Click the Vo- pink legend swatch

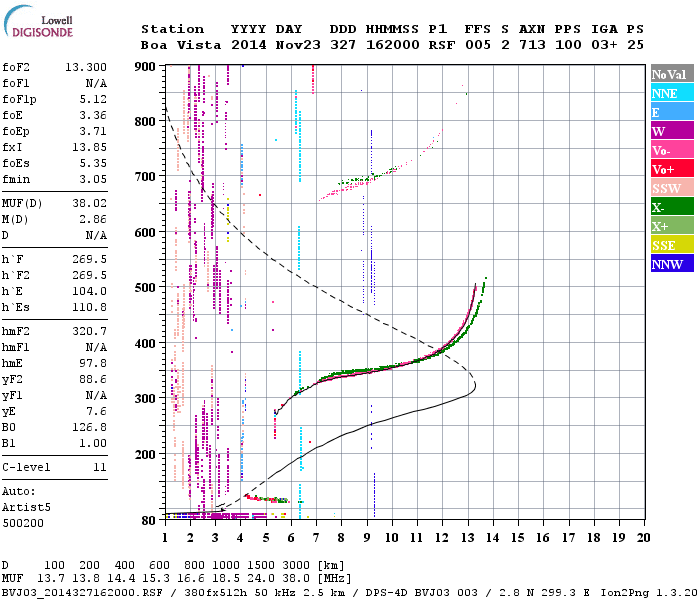click(672, 150)
